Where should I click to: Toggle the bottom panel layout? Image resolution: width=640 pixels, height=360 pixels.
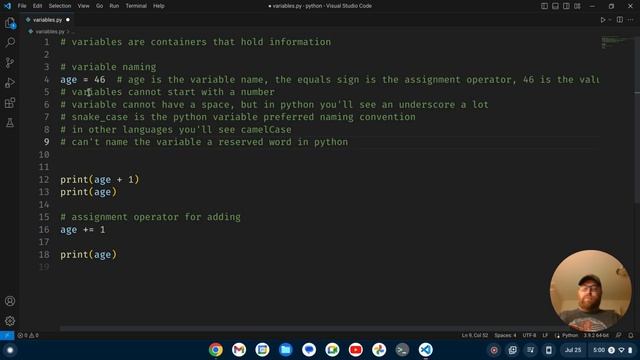point(555,6)
